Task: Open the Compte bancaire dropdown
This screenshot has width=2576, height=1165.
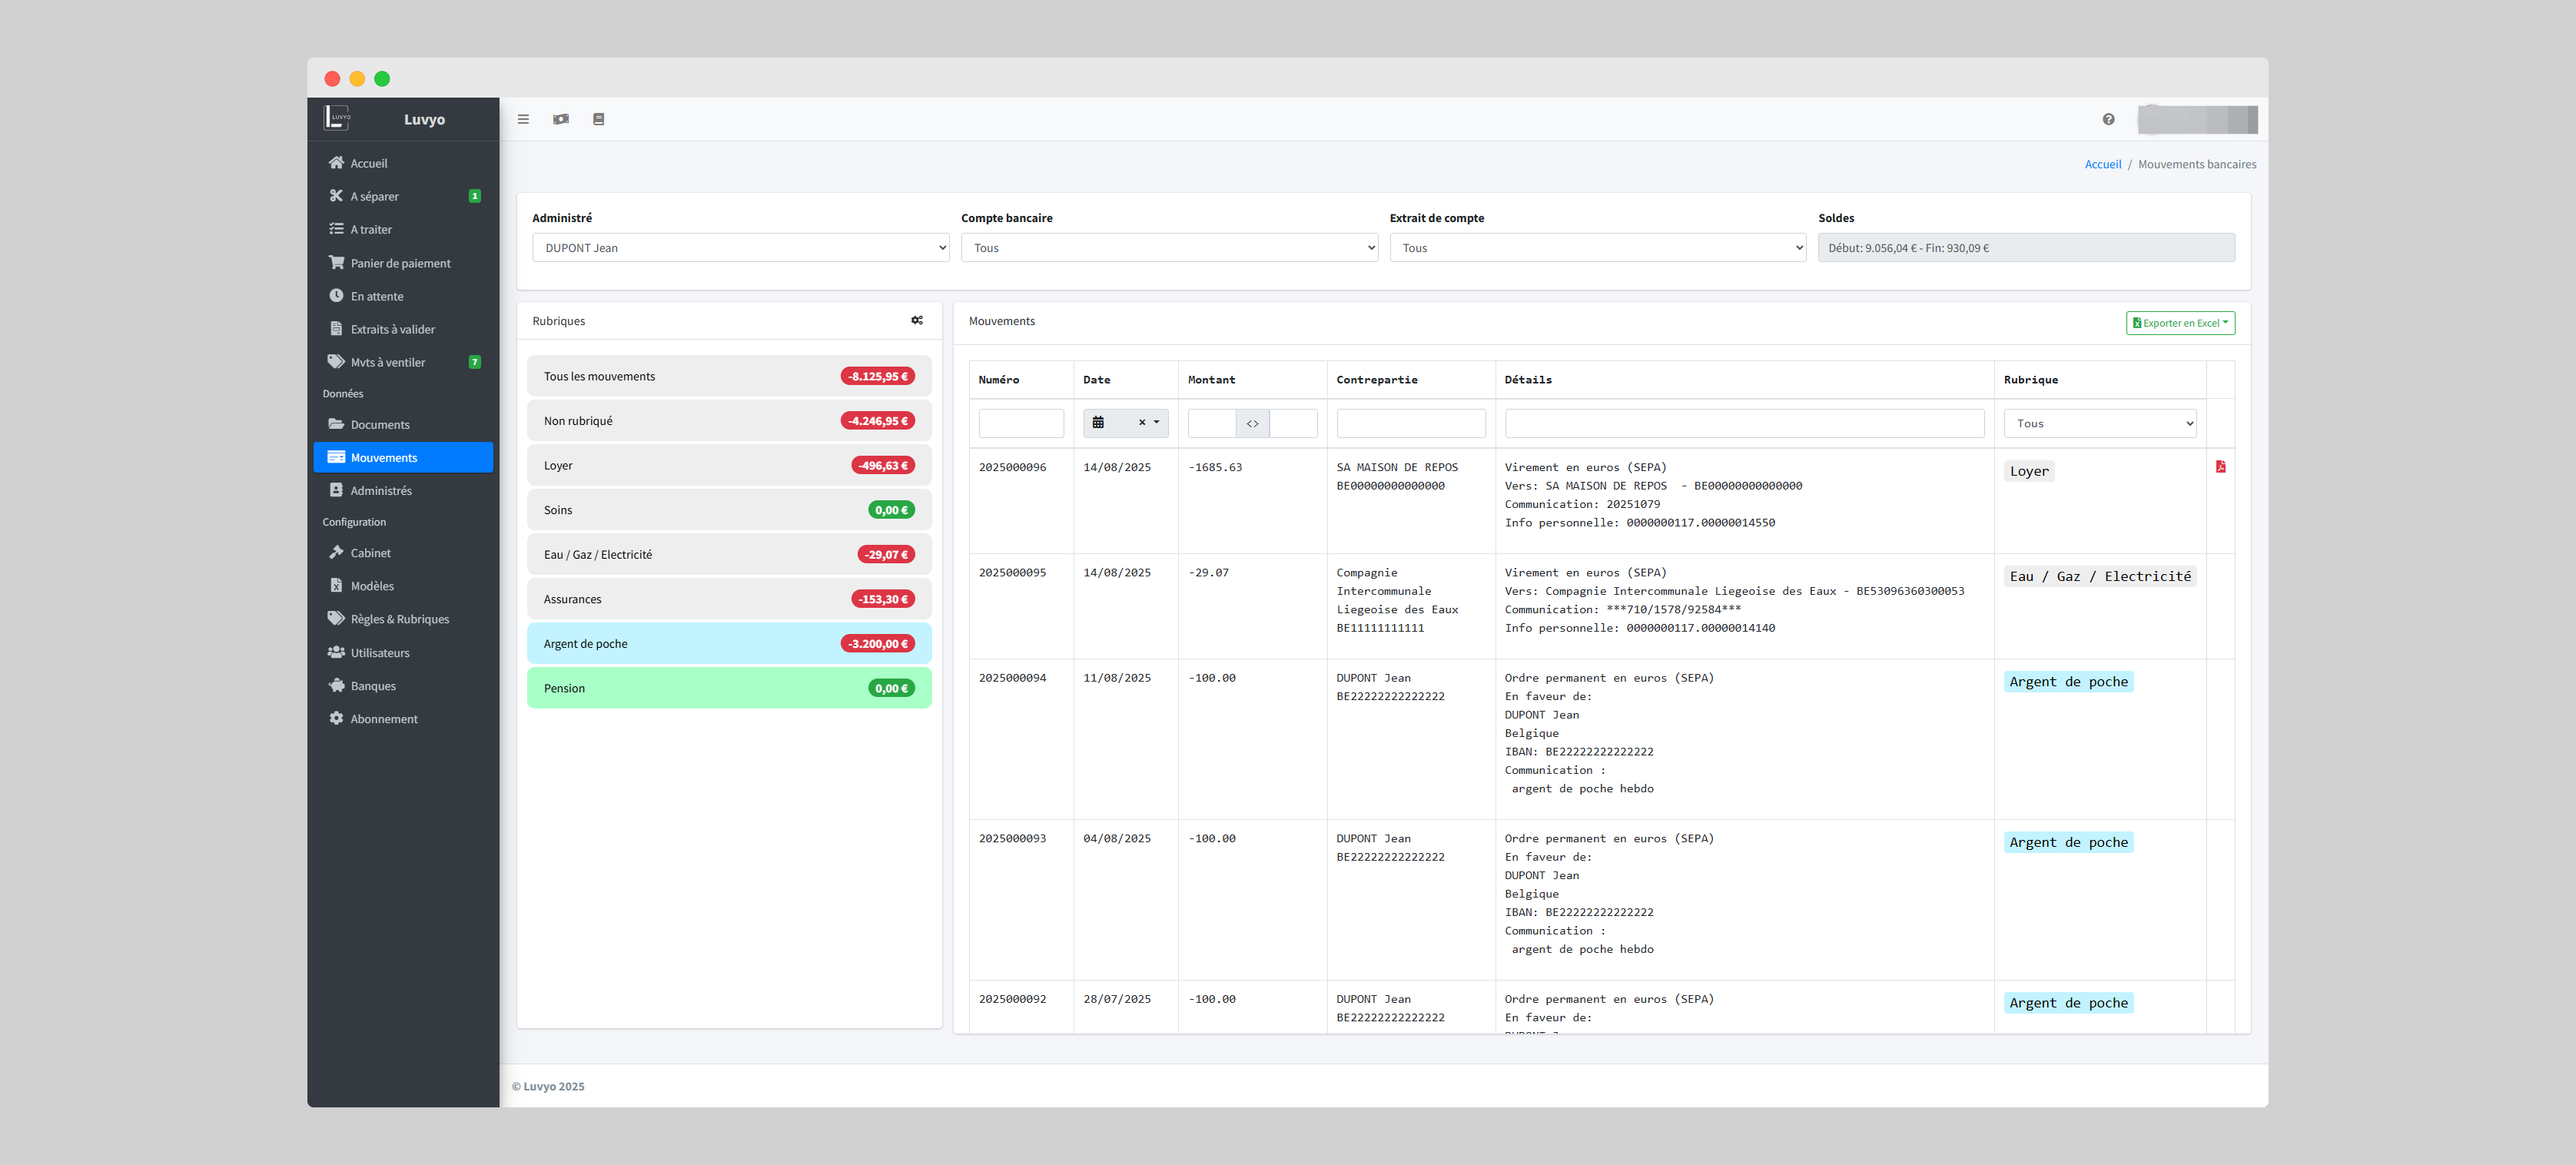Action: click(x=1168, y=248)
